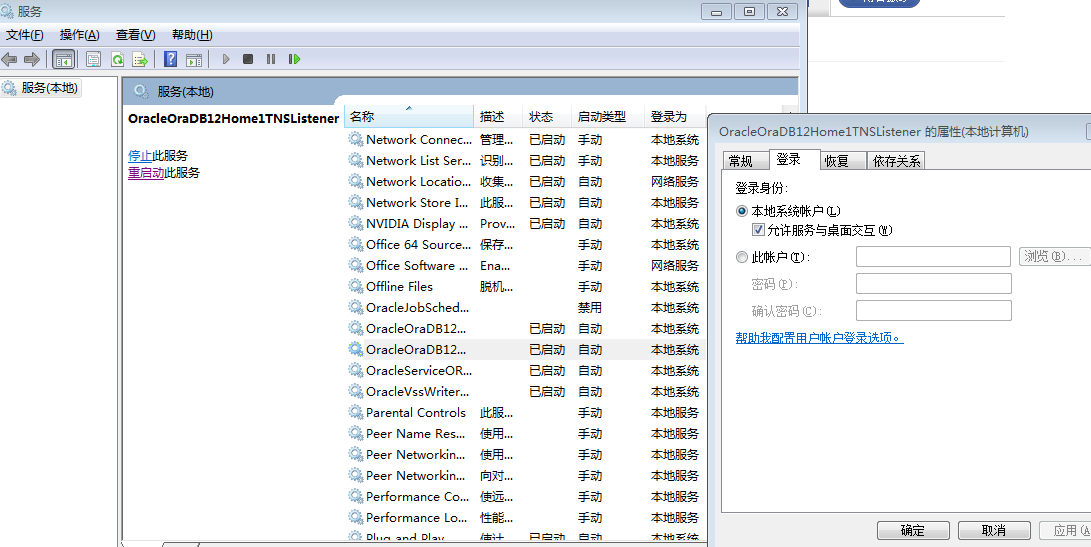1091x547 pixels.
Task: Click 网络服务 in the Office Software row
Action: 674,266
